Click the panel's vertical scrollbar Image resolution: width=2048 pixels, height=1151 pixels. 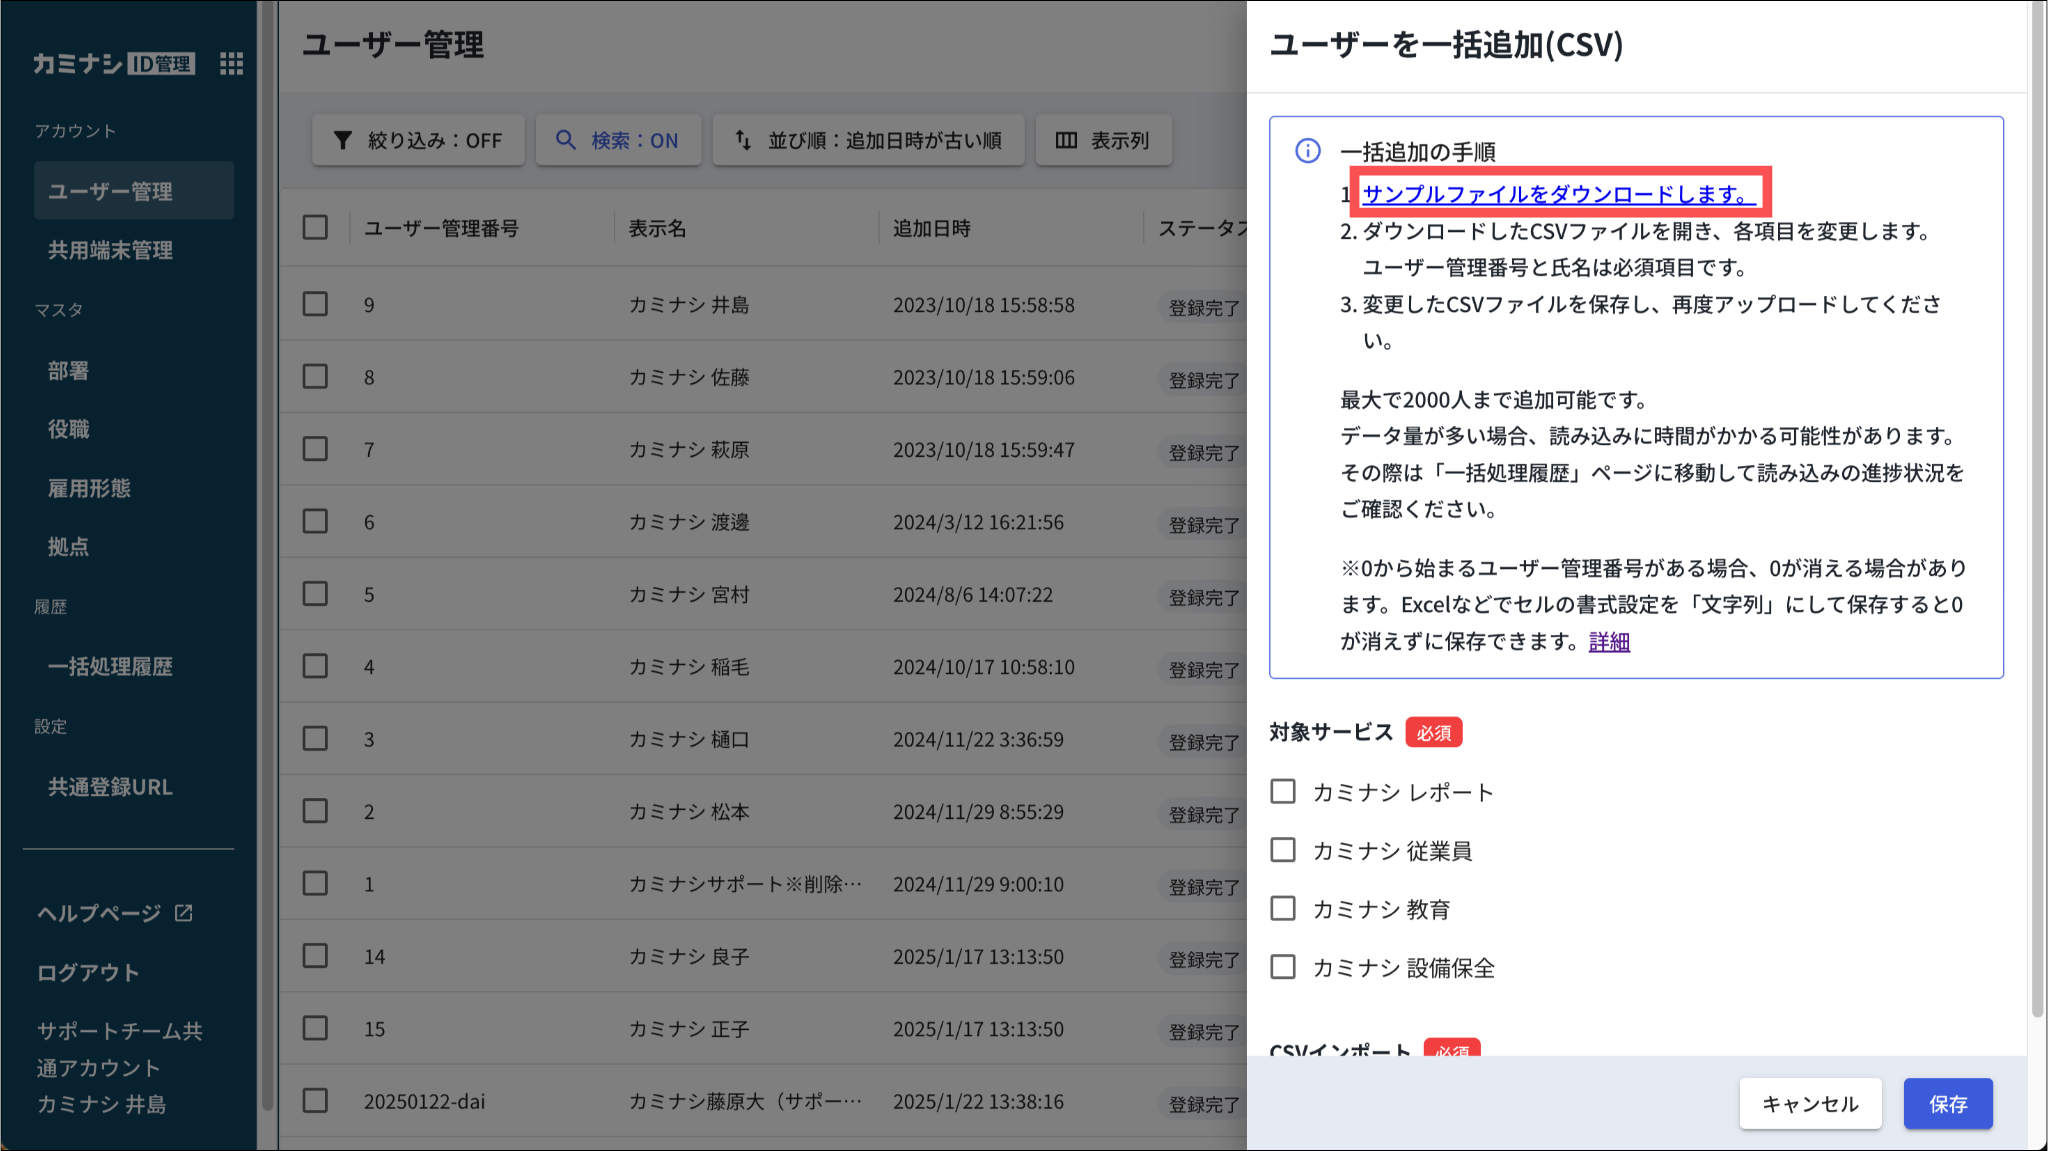[x=2037, y=500]
